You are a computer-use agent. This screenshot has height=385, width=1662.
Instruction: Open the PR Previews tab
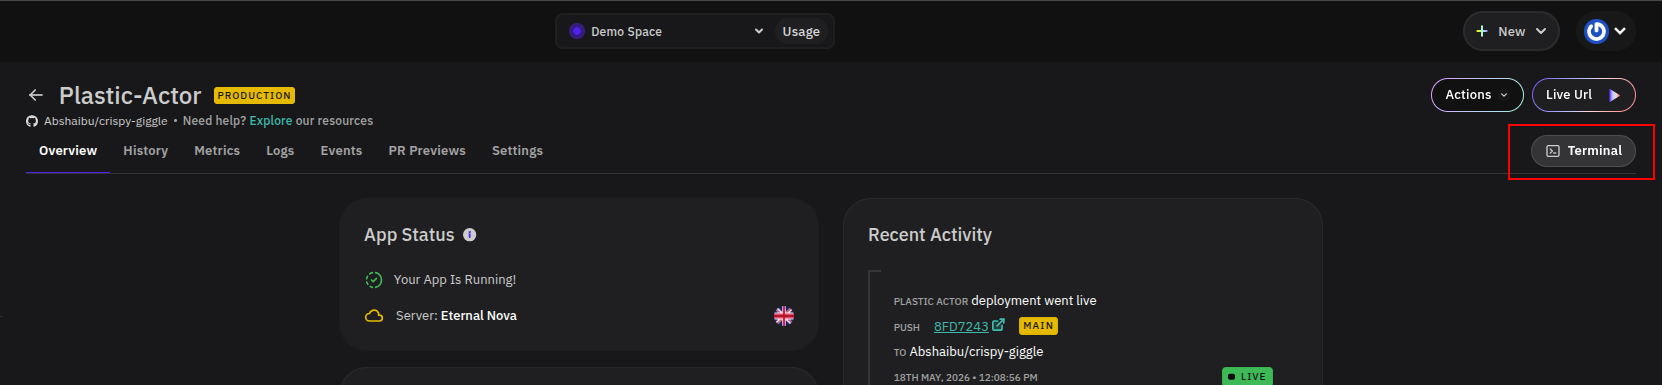coord(427,151)
